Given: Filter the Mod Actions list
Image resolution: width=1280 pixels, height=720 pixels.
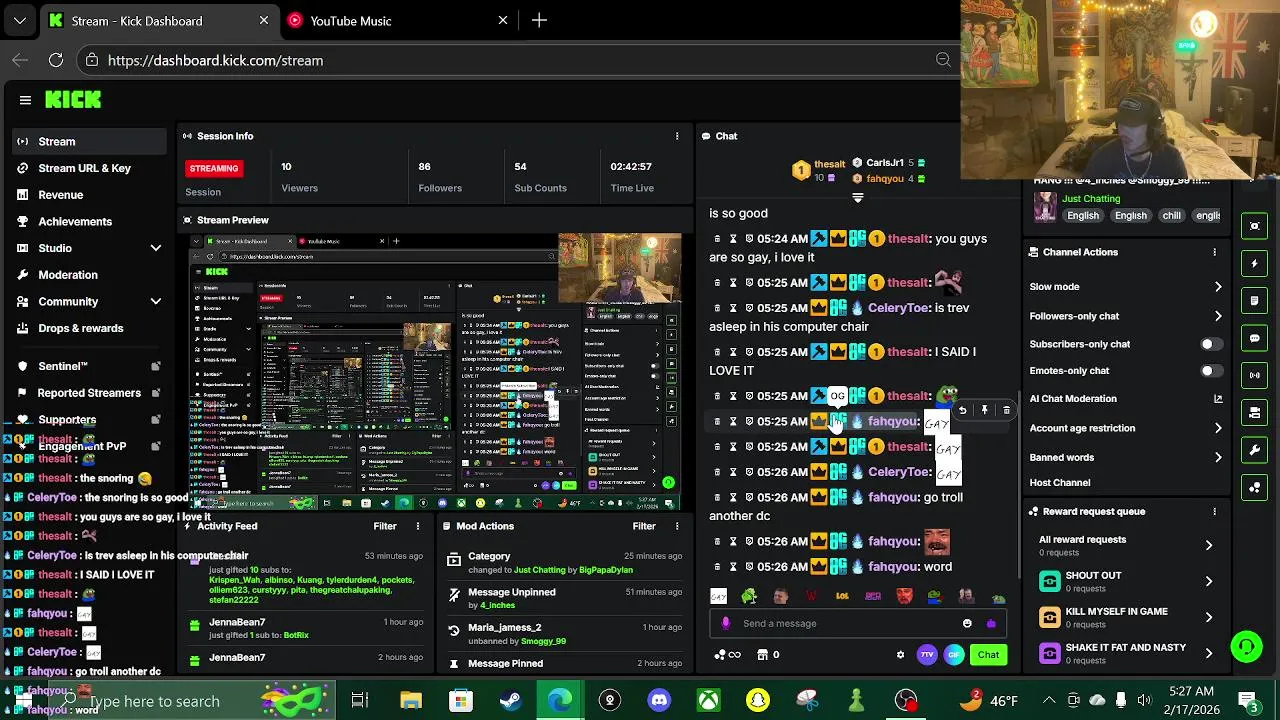Looking at the screenshot, I should pyautogui.click(x=644, y=526).
